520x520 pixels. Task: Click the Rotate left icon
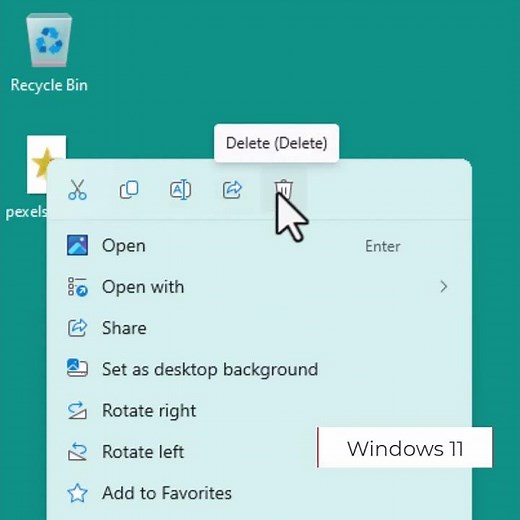[x=77, y=451]
